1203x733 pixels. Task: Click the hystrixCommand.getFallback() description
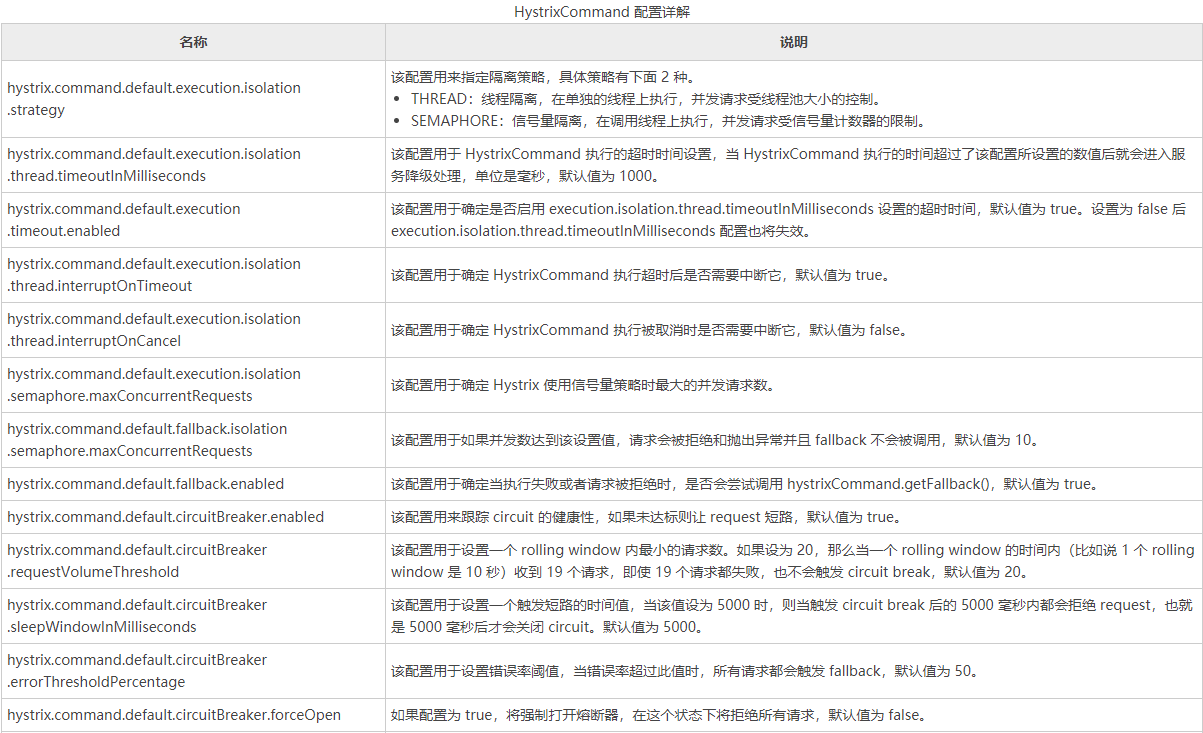tap(745, 484)
